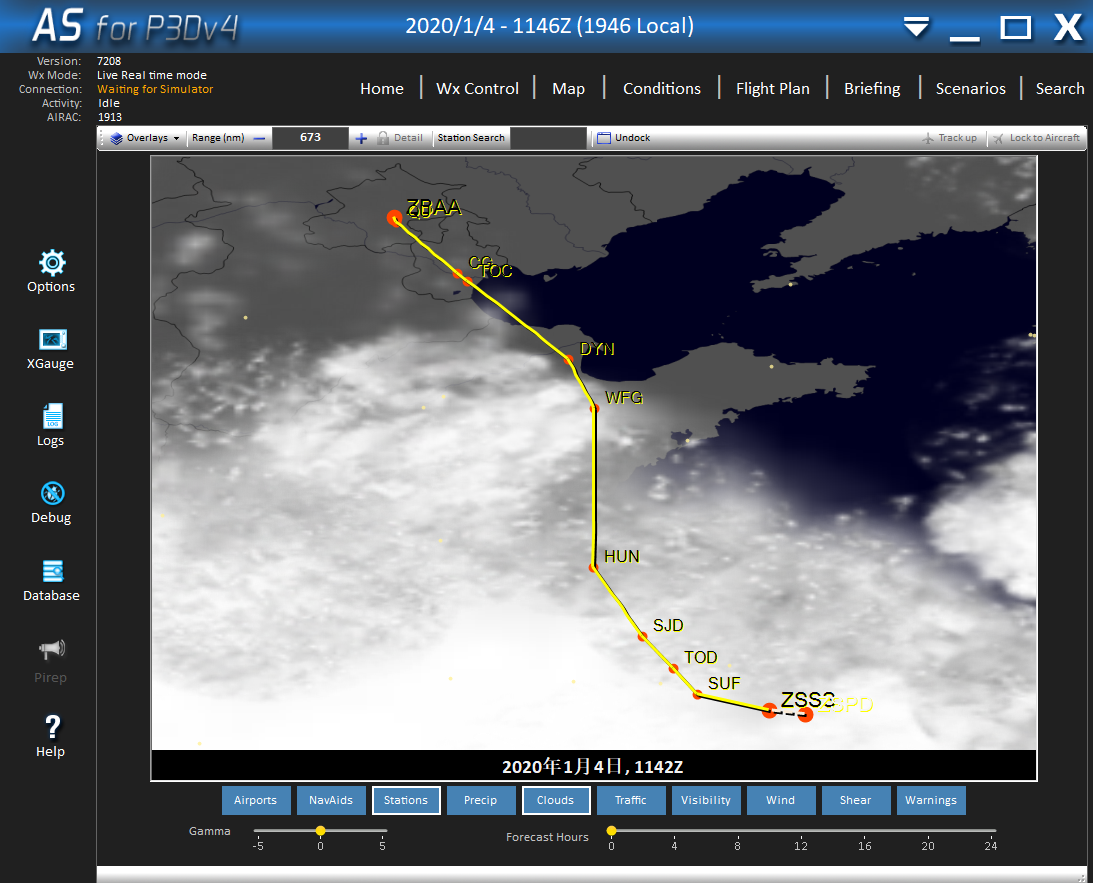Open the XGauge sidebar icon

[52, 341]
